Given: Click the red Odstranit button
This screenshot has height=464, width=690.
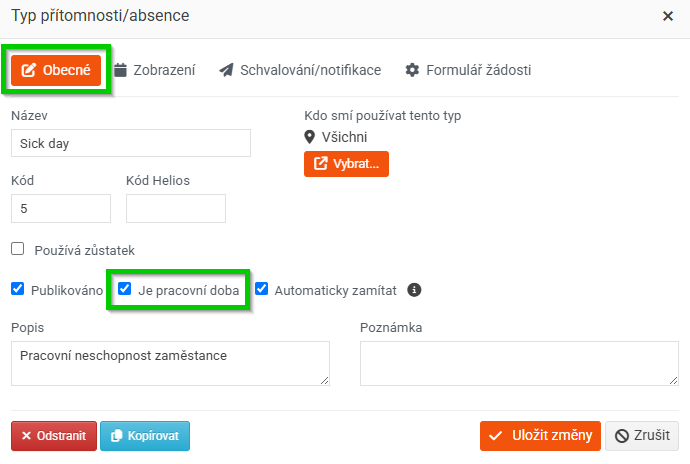Looking at the screenshot, I should 54,436.
